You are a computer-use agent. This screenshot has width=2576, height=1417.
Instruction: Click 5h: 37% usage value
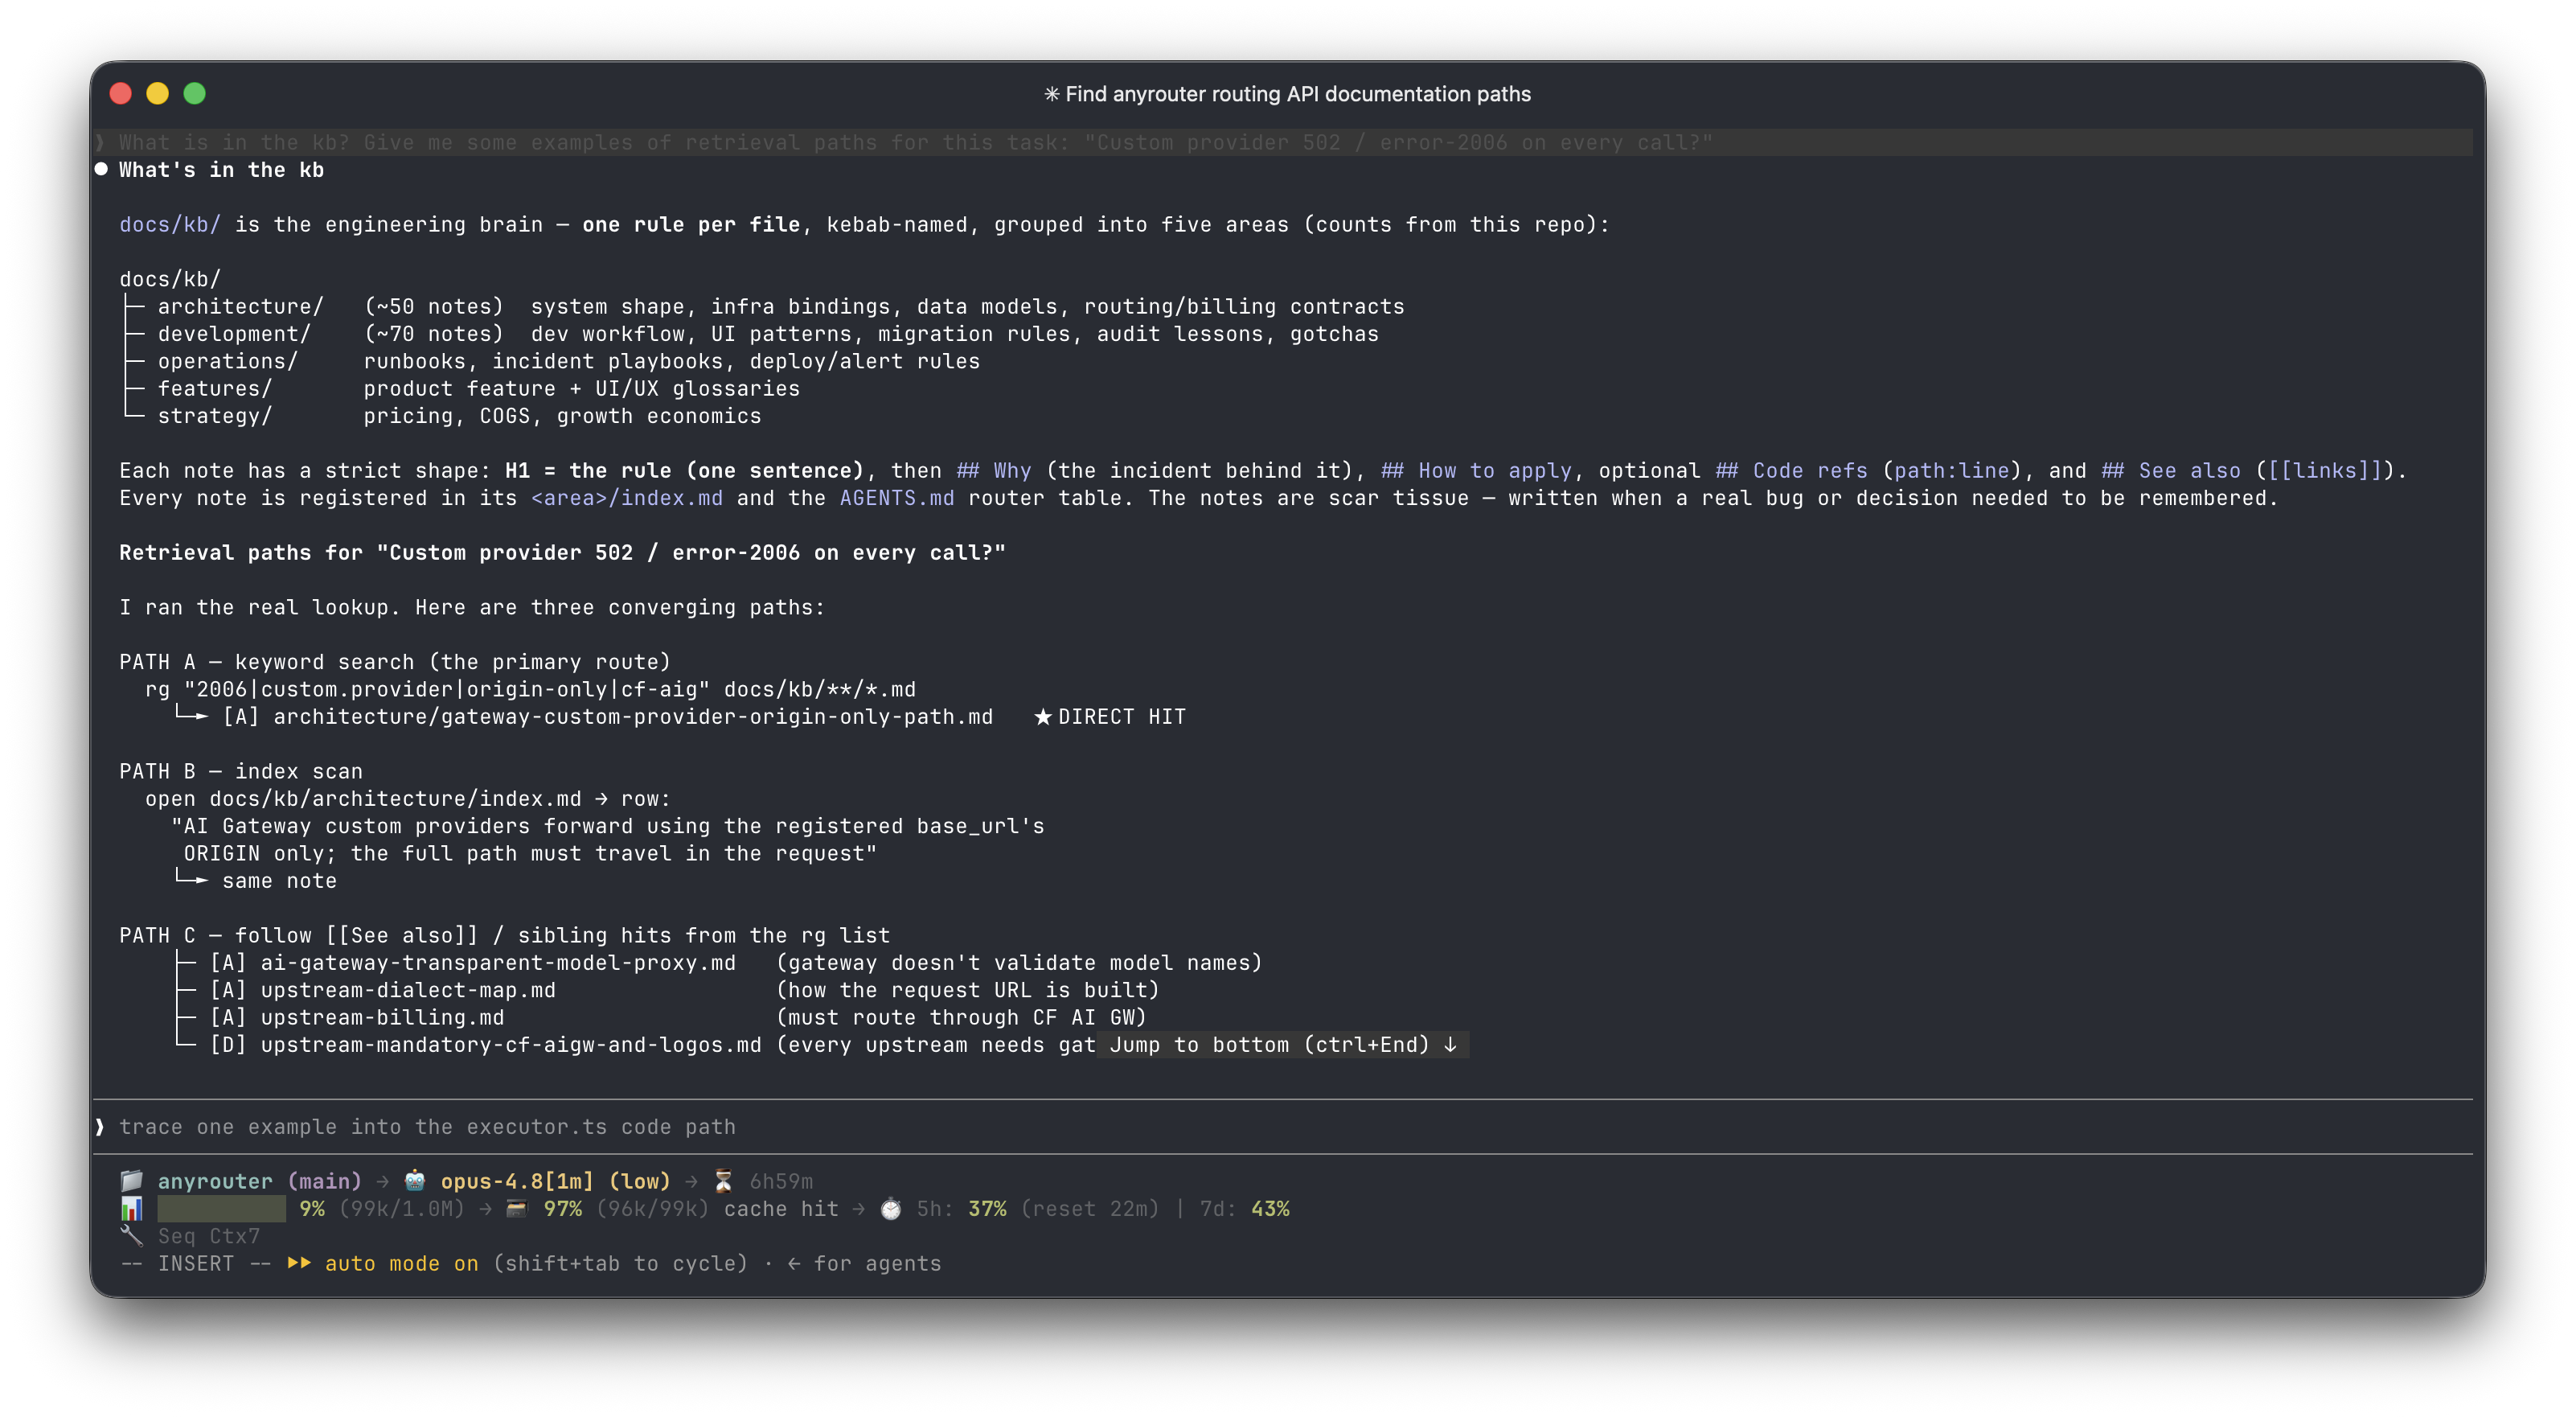coord(961,1208)
